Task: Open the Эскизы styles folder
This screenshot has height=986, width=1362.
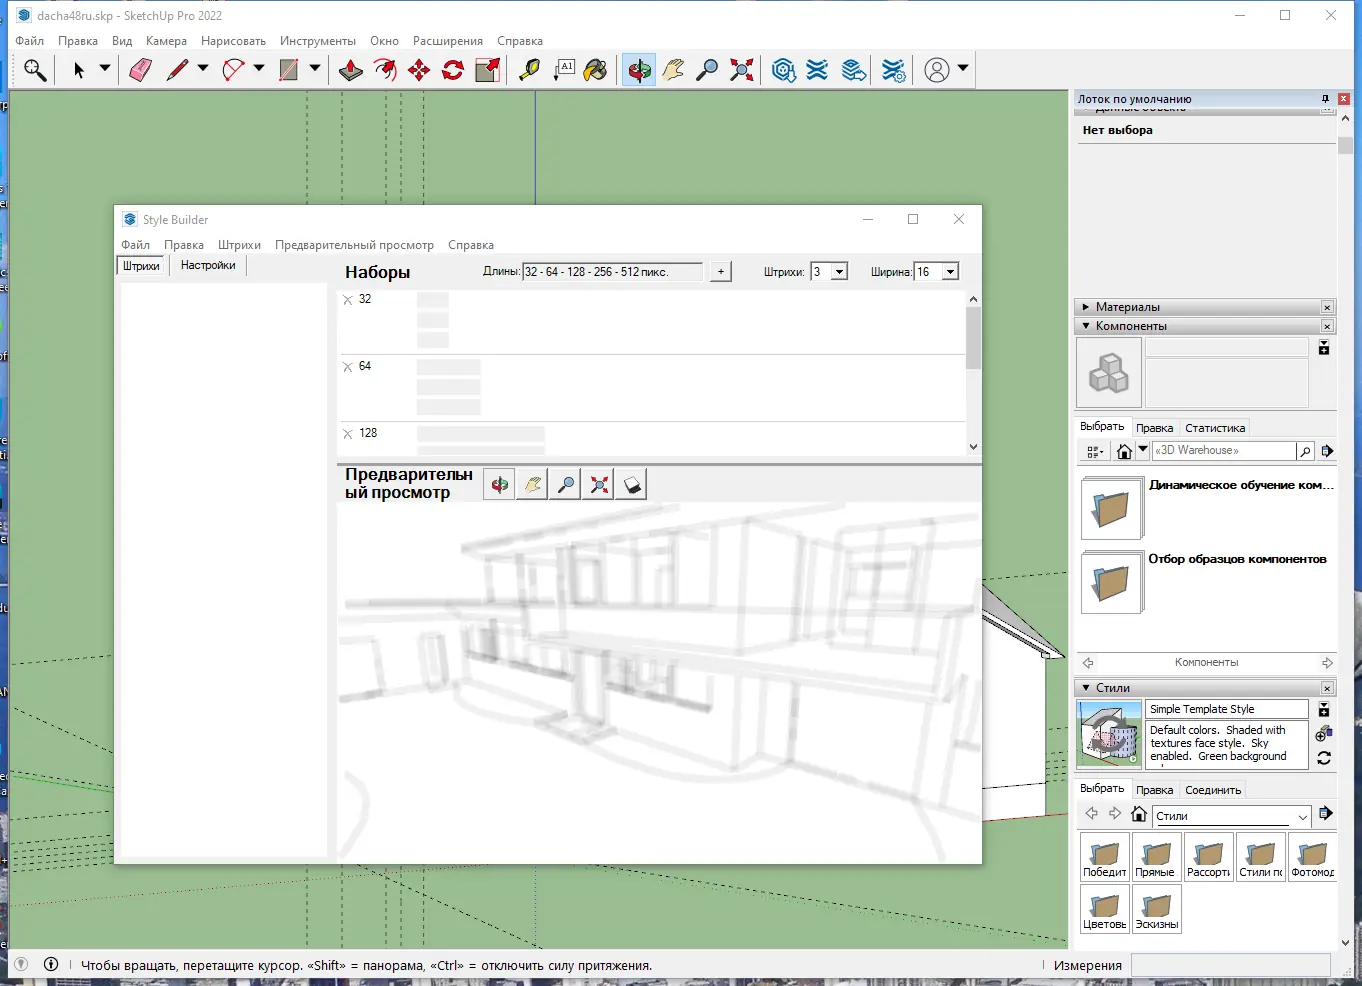Action: pos(1157,909)
